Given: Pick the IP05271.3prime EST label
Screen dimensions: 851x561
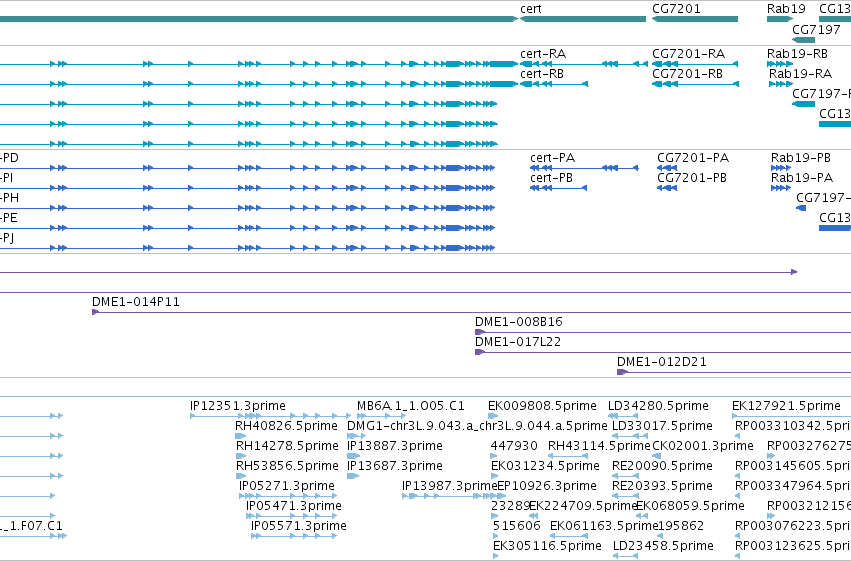Looking at the screenshot, I should [x=287, y=486].
